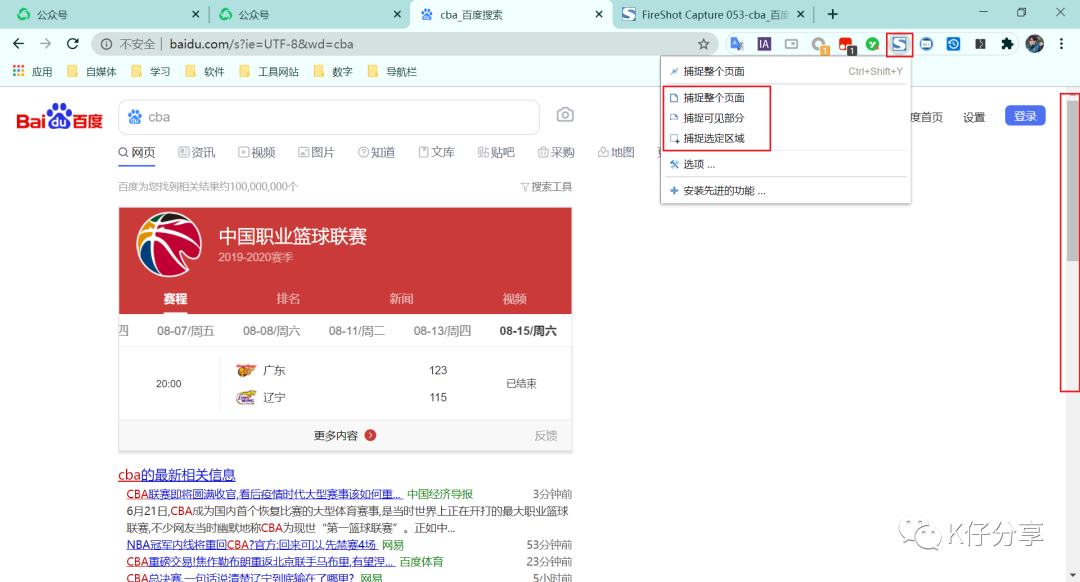1080x582 pixels.
Task: Choose 捕捉可见部分 from the FireShot menu
Action: click(x=716, y=118)
